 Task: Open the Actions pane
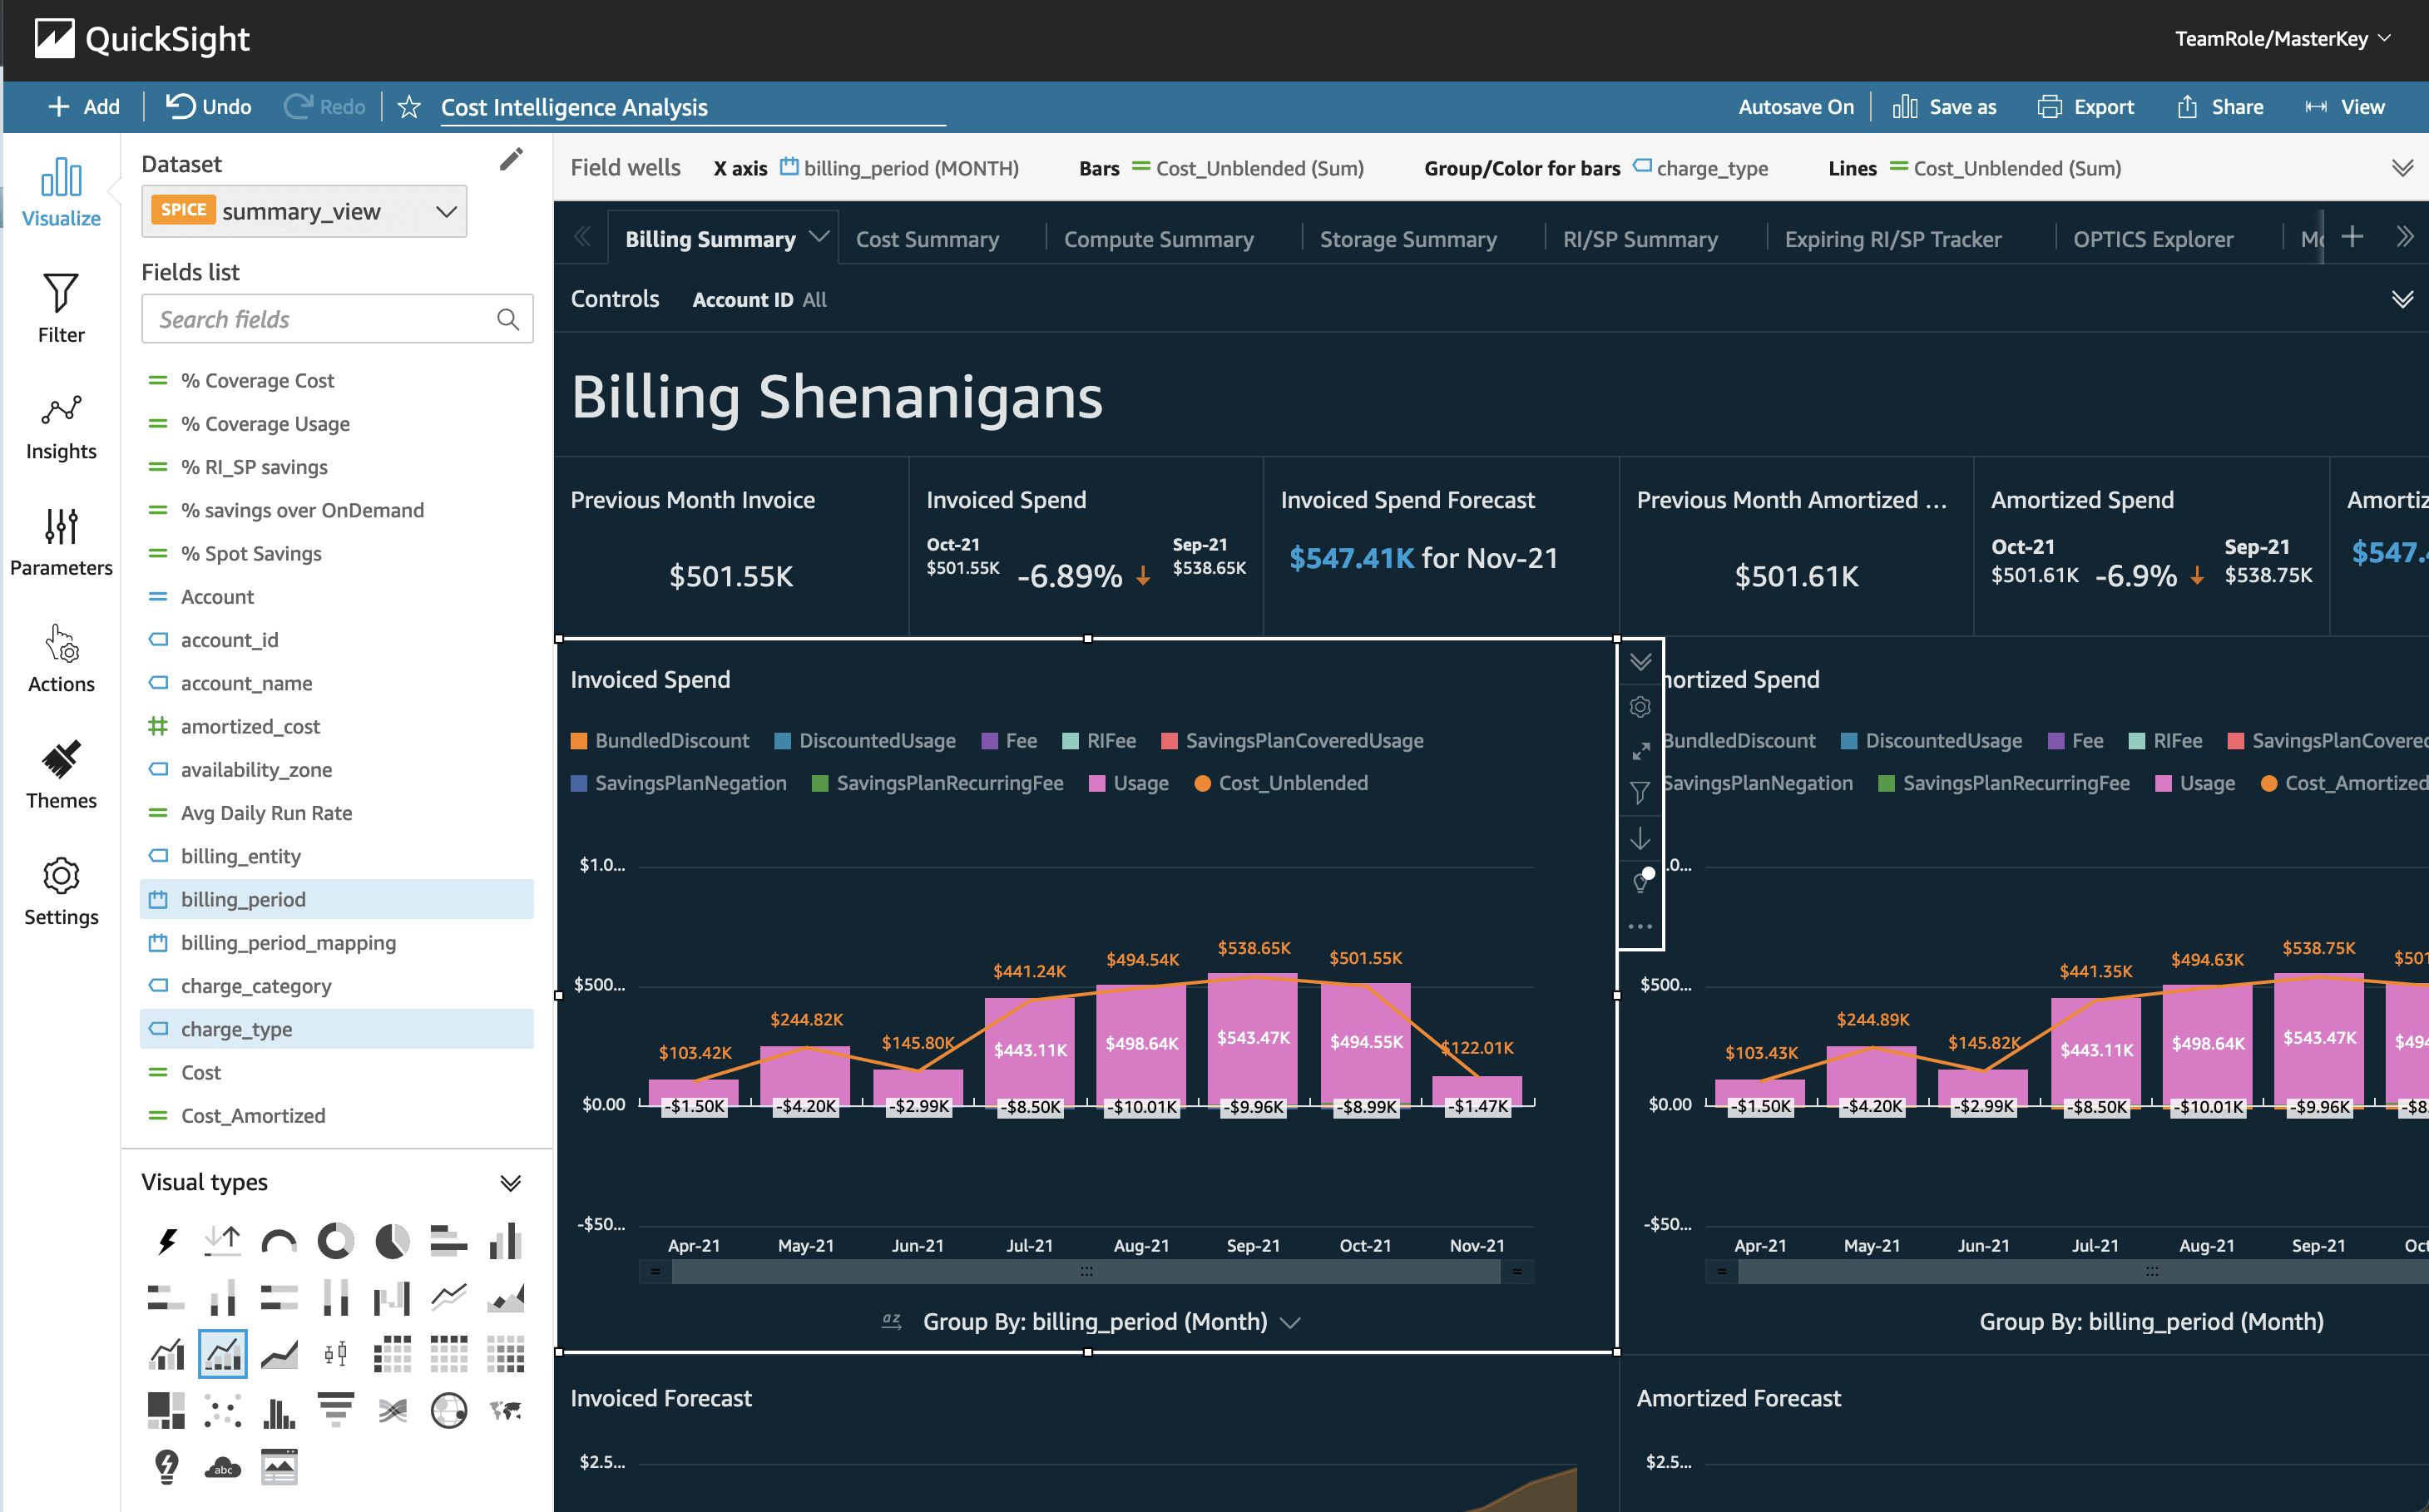pyautogui.click(x=61, y=658)
